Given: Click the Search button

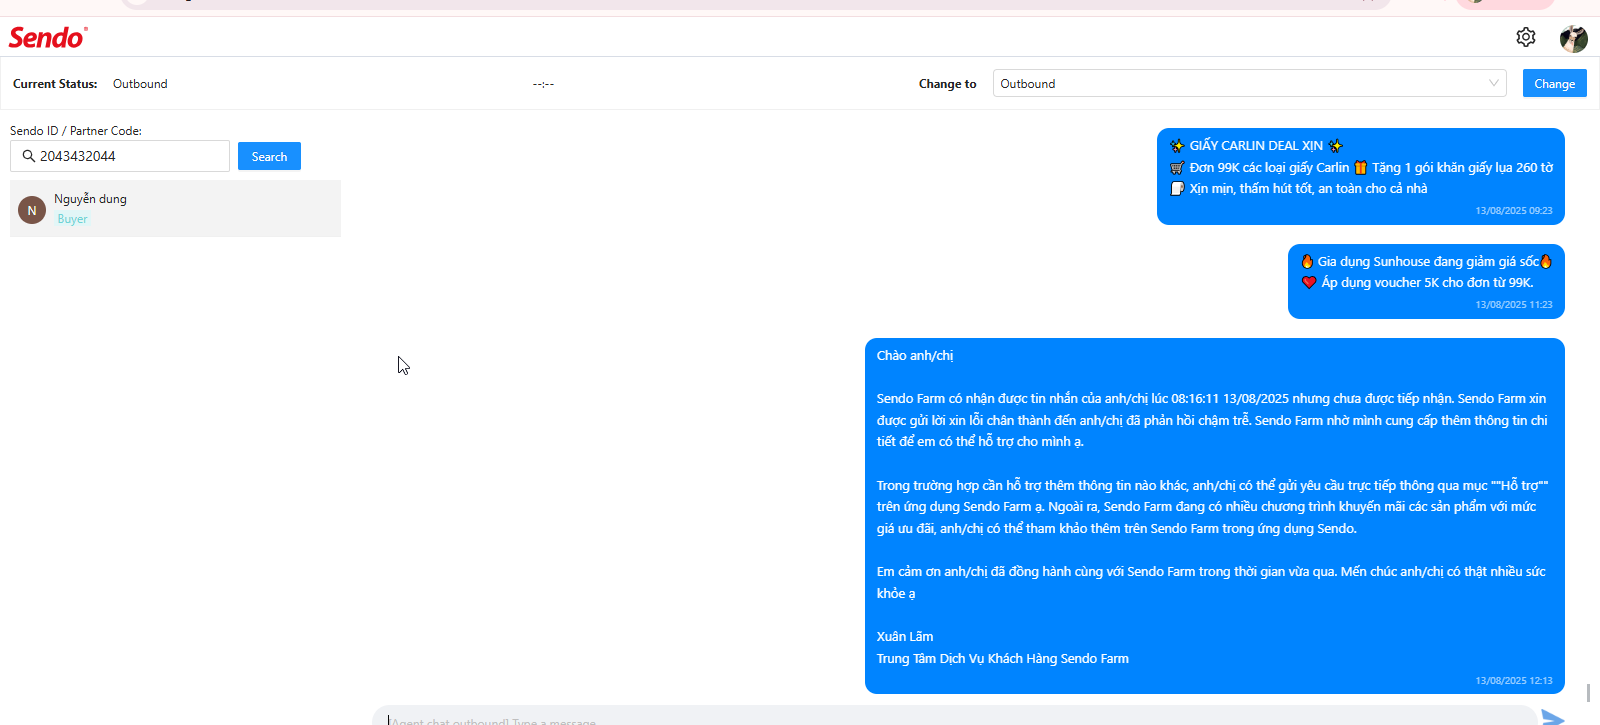Looking at the screenshot, I should 269,156.
